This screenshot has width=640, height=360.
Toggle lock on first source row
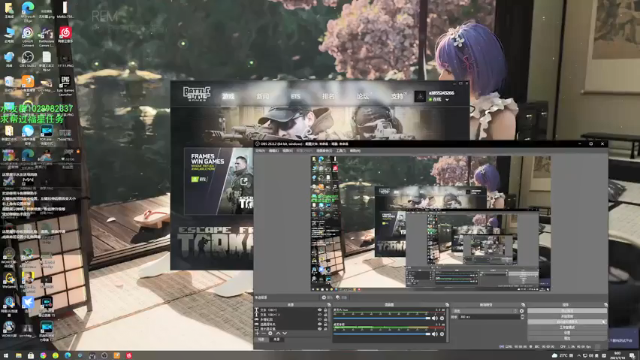pyautogui.click(x=325, y=310)
